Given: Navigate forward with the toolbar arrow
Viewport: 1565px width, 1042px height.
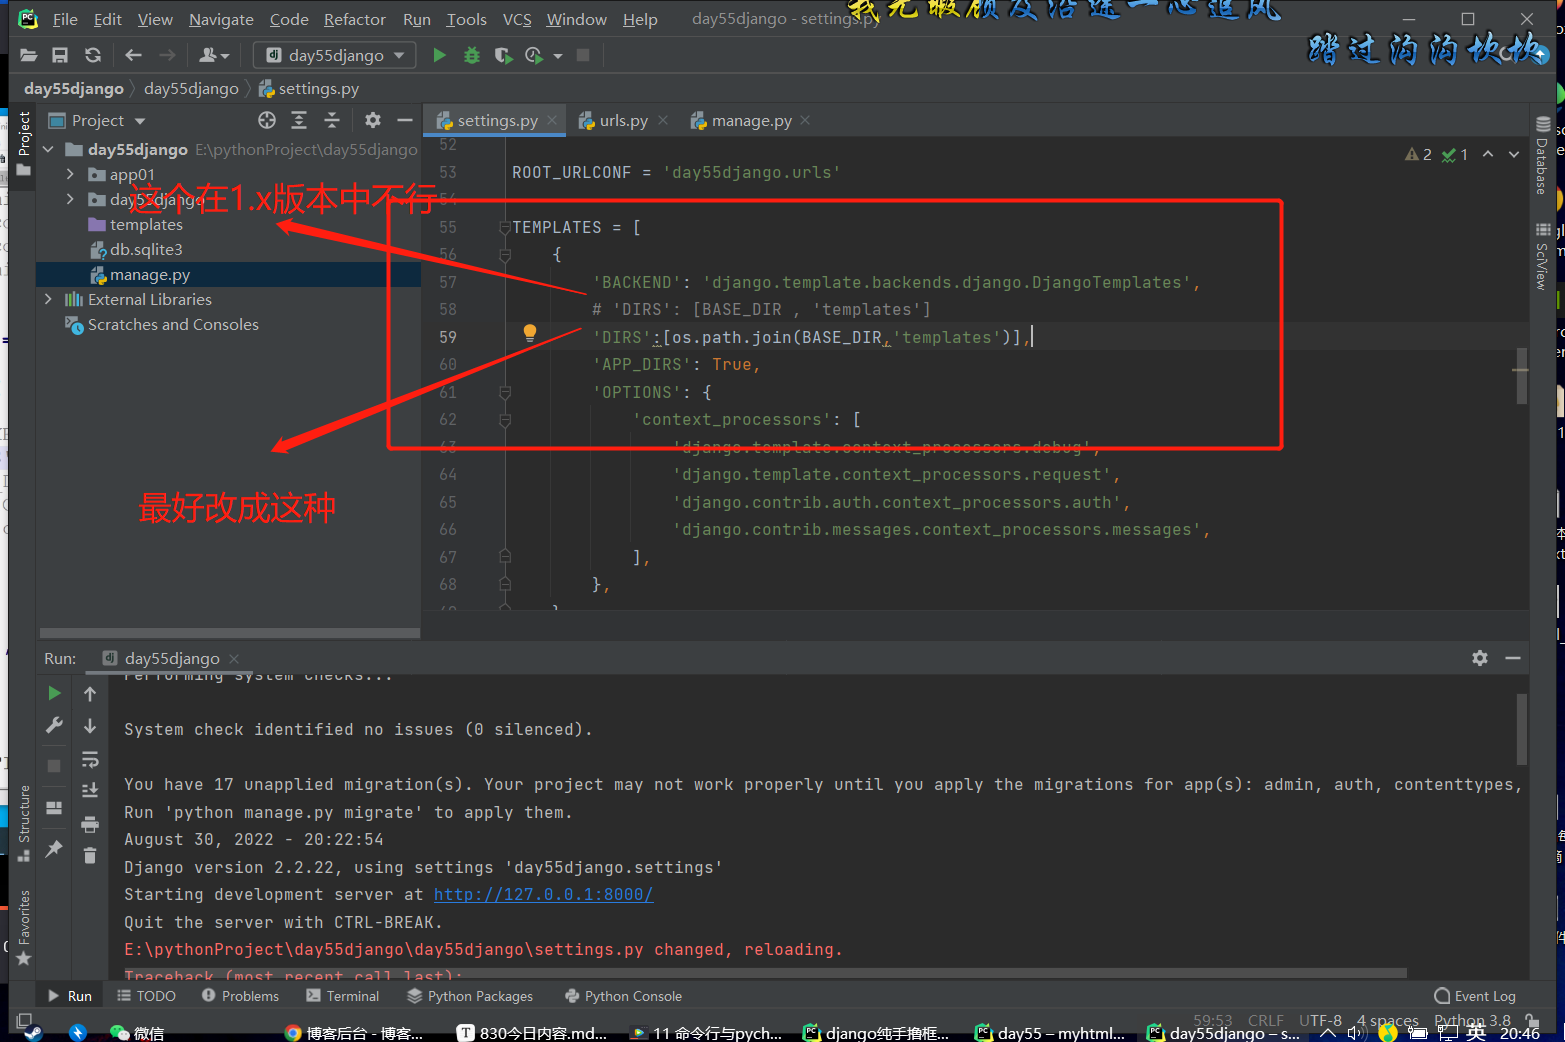Looking at the screenshot, I should [x=167, y=55].
